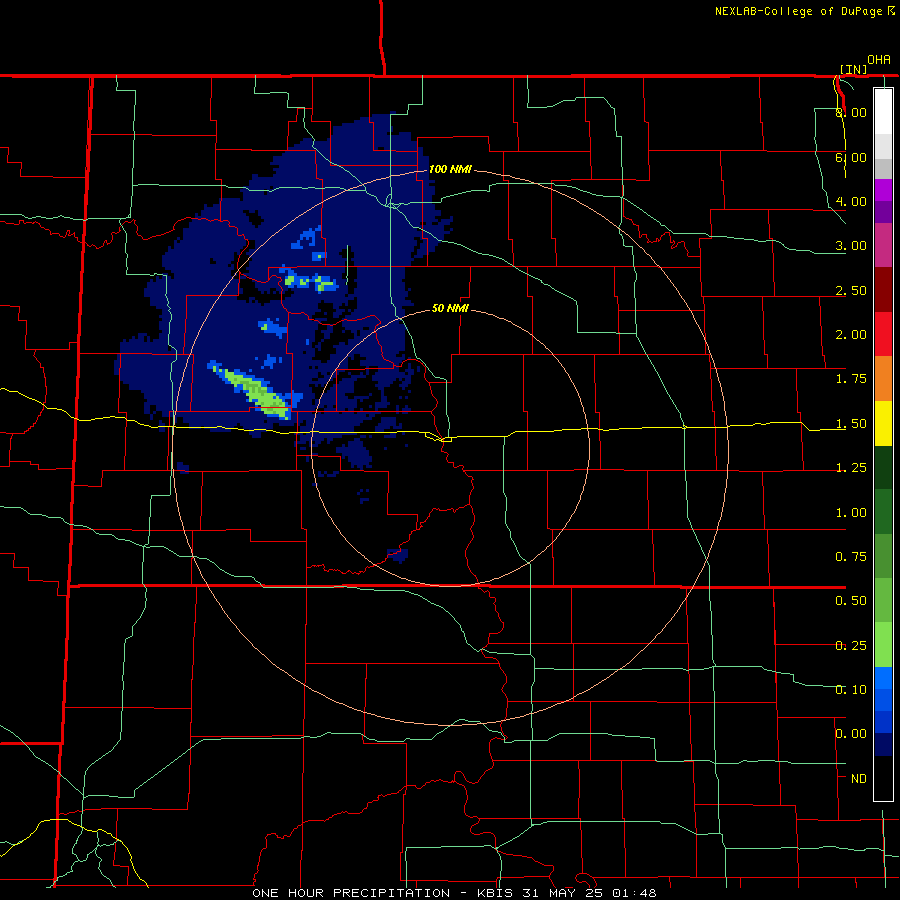Click the ONE HOUR PRECIPITATION title text

pyautogui.click(x=351, y=893)
